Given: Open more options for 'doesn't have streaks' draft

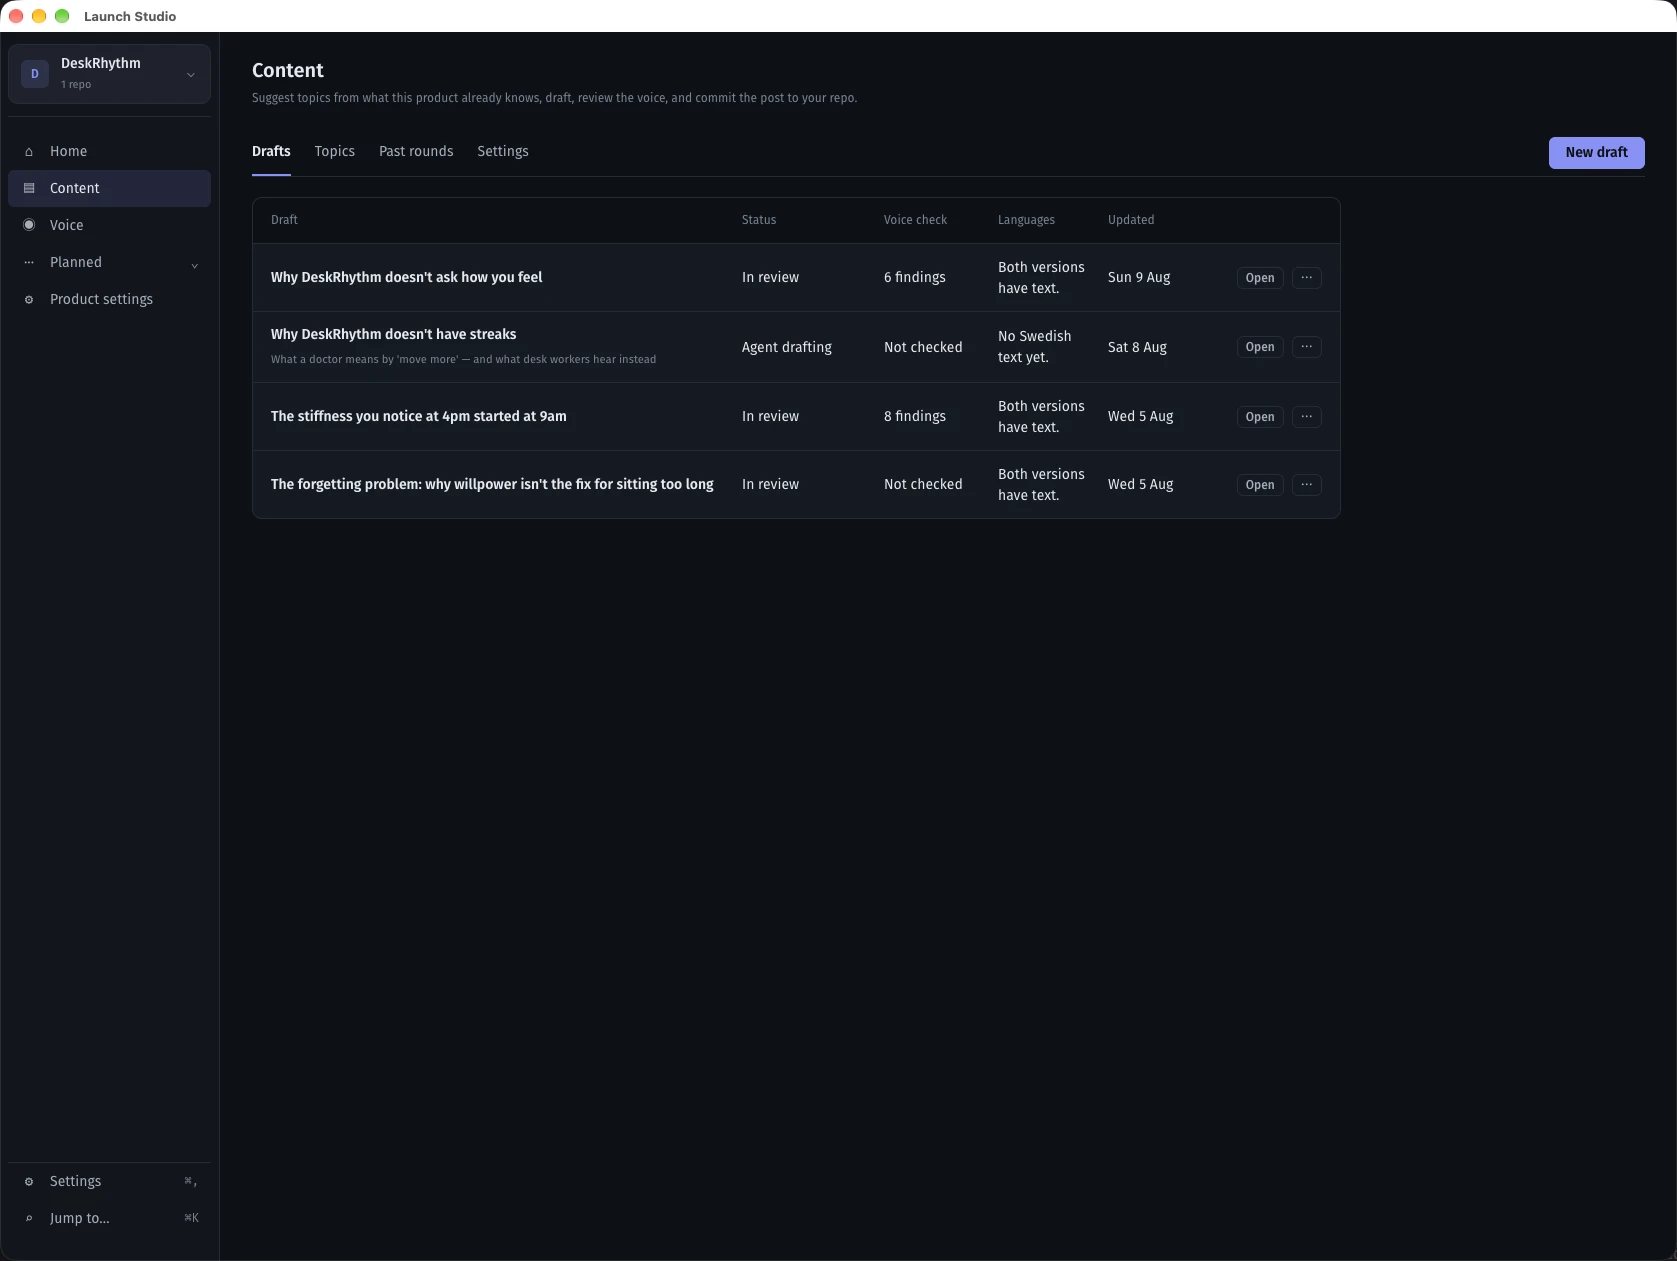Looking at the screenshot, I should coord(1307,347).
